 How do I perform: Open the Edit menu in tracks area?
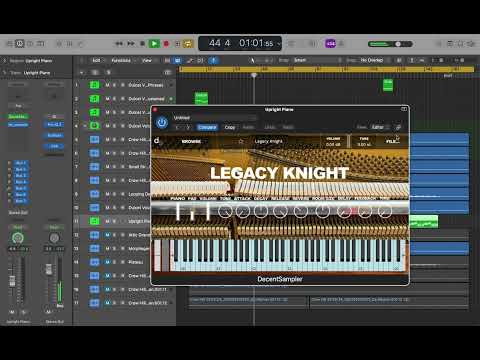point(96,60)
